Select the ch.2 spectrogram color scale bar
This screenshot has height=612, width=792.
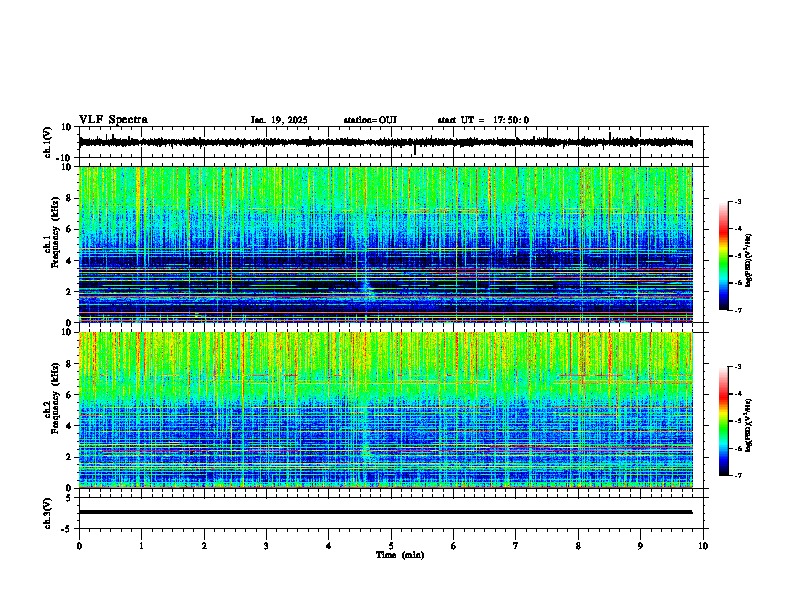723,421
